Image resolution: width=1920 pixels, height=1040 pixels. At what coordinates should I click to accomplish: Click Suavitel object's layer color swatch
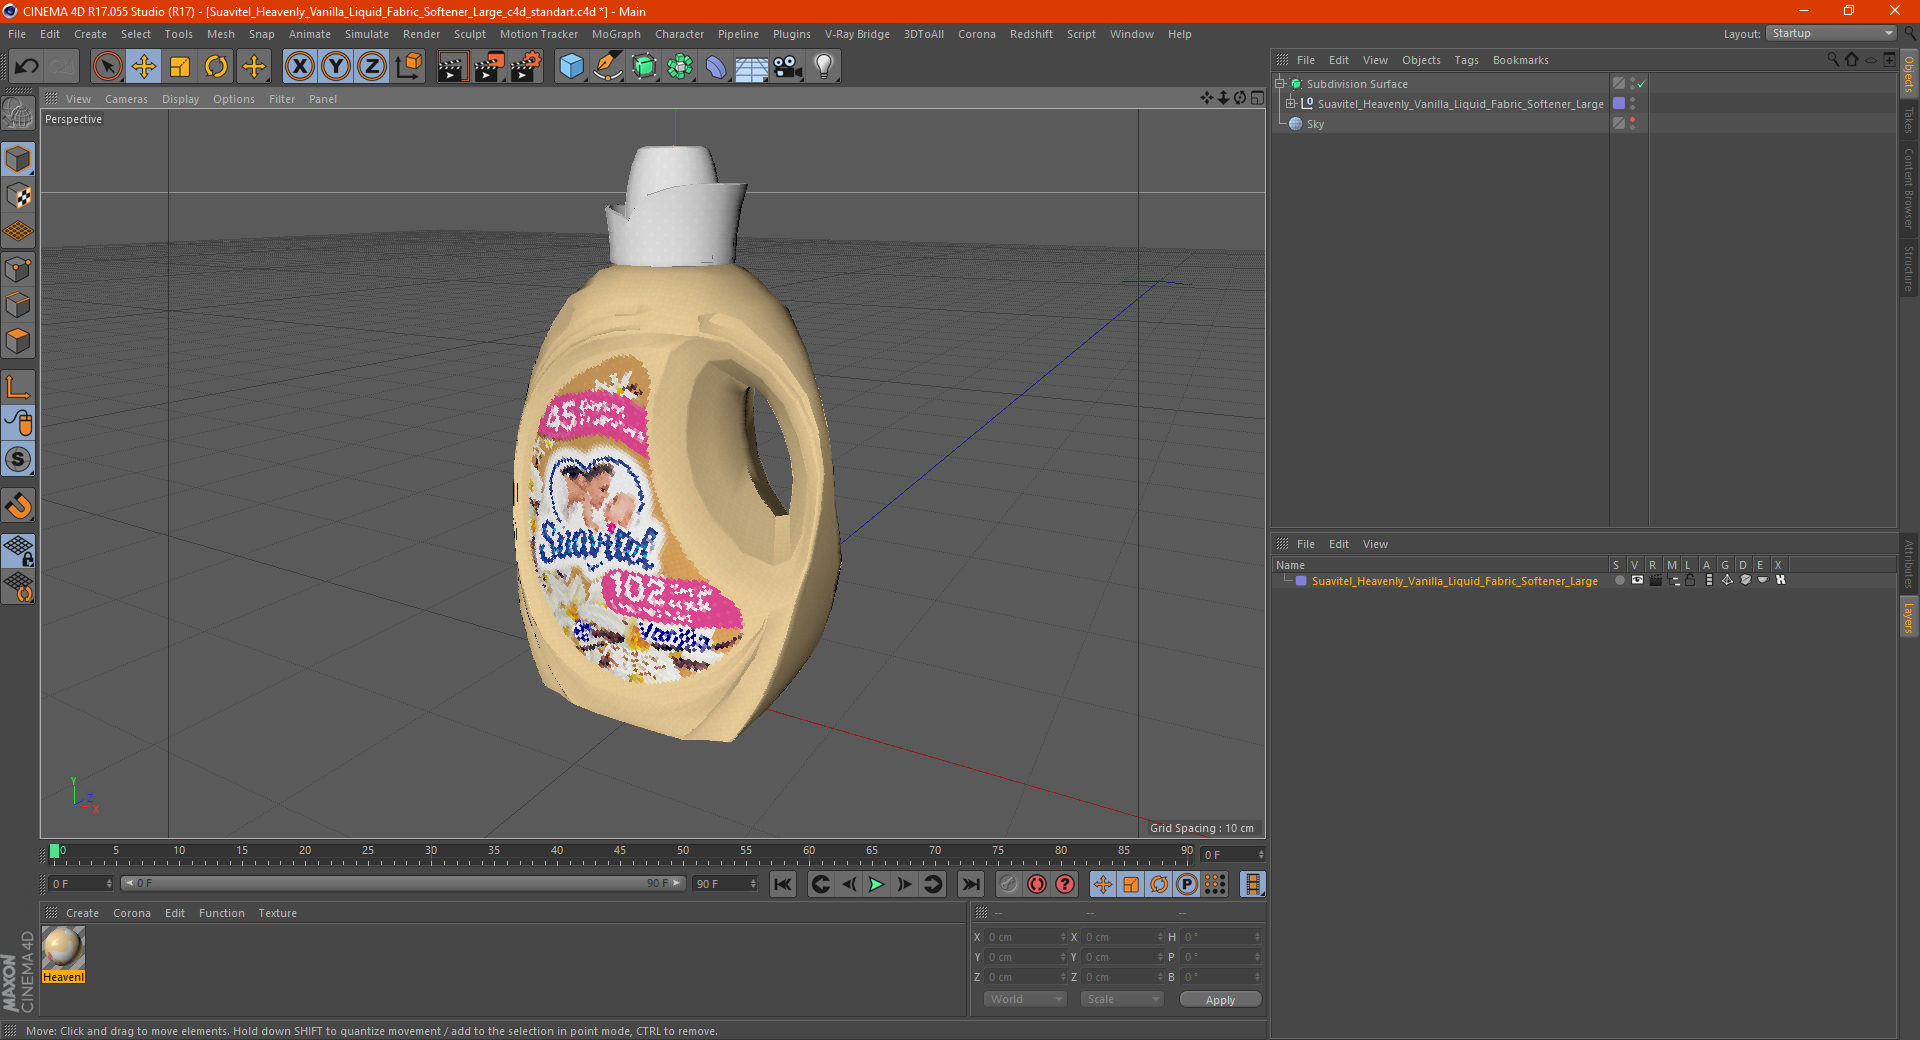pyautogui.click(x=1619, y=103)
